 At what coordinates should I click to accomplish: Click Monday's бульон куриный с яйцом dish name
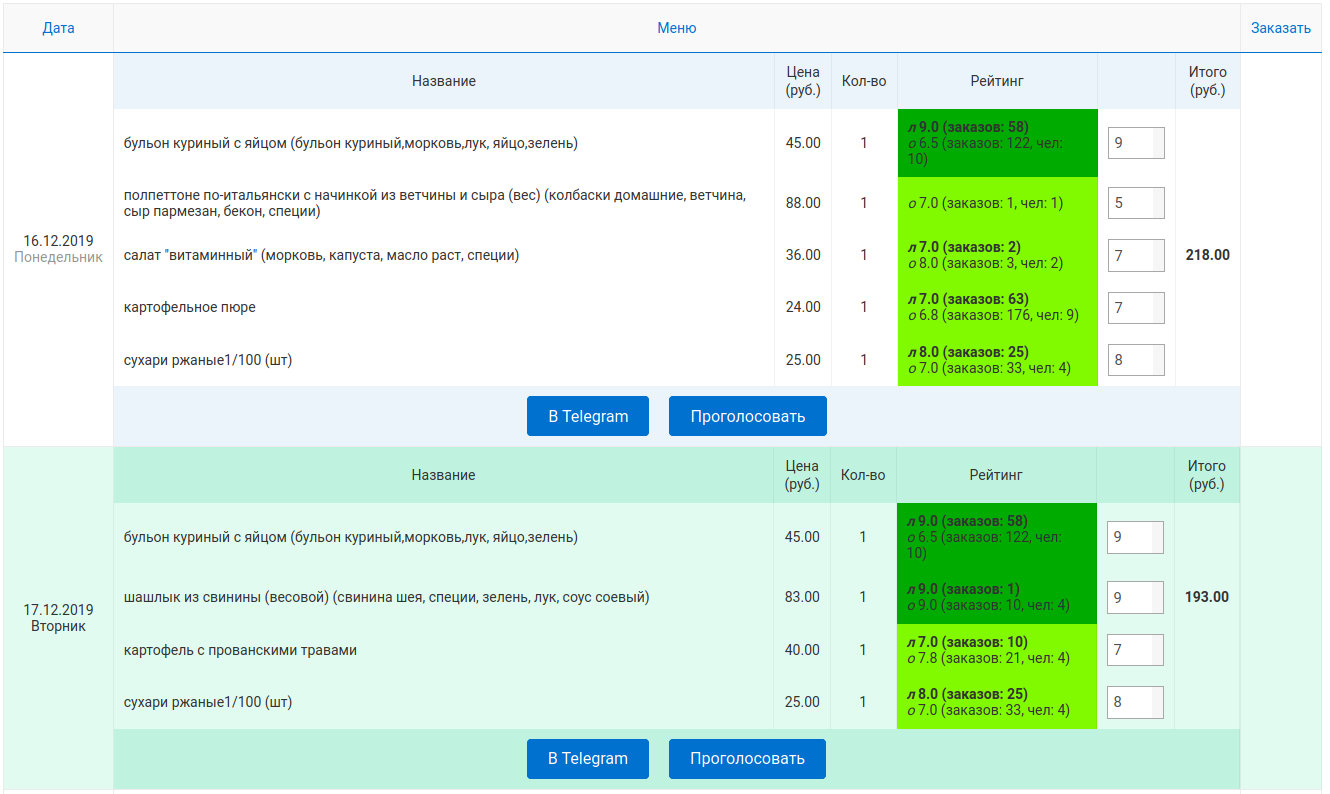tap(351, 143)
